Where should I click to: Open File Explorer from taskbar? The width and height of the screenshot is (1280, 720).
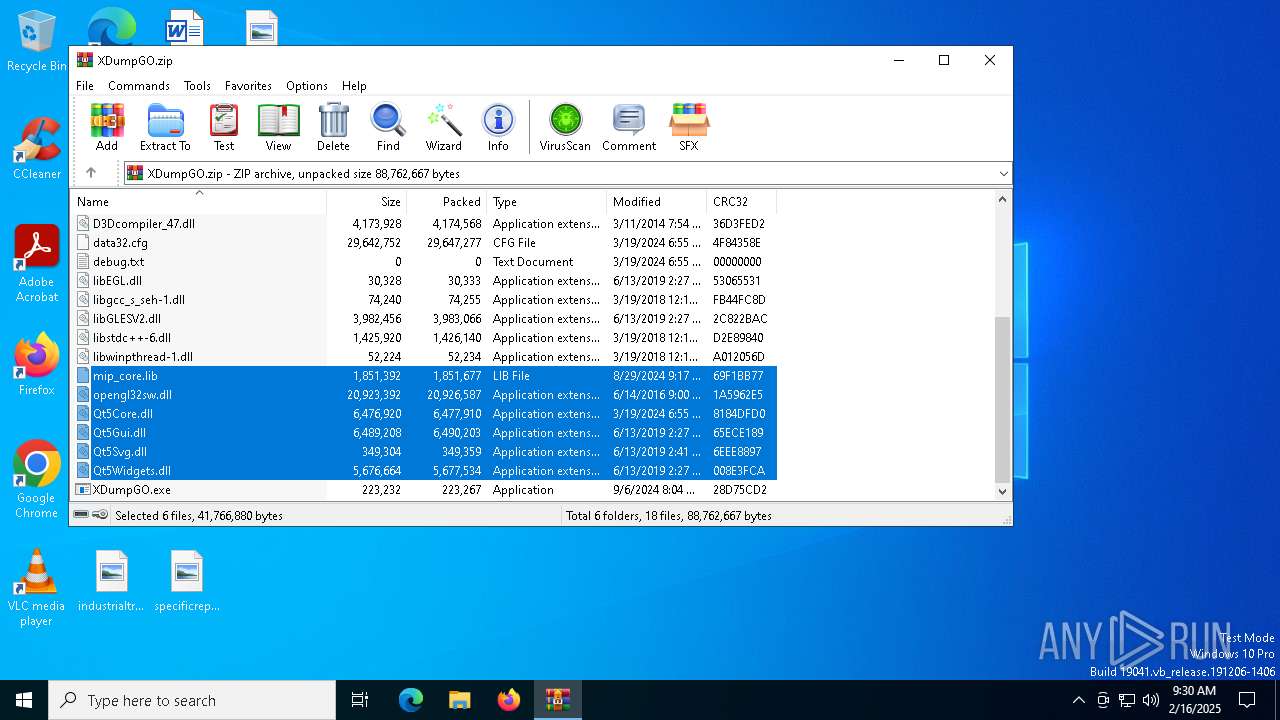tap(460, 700)
